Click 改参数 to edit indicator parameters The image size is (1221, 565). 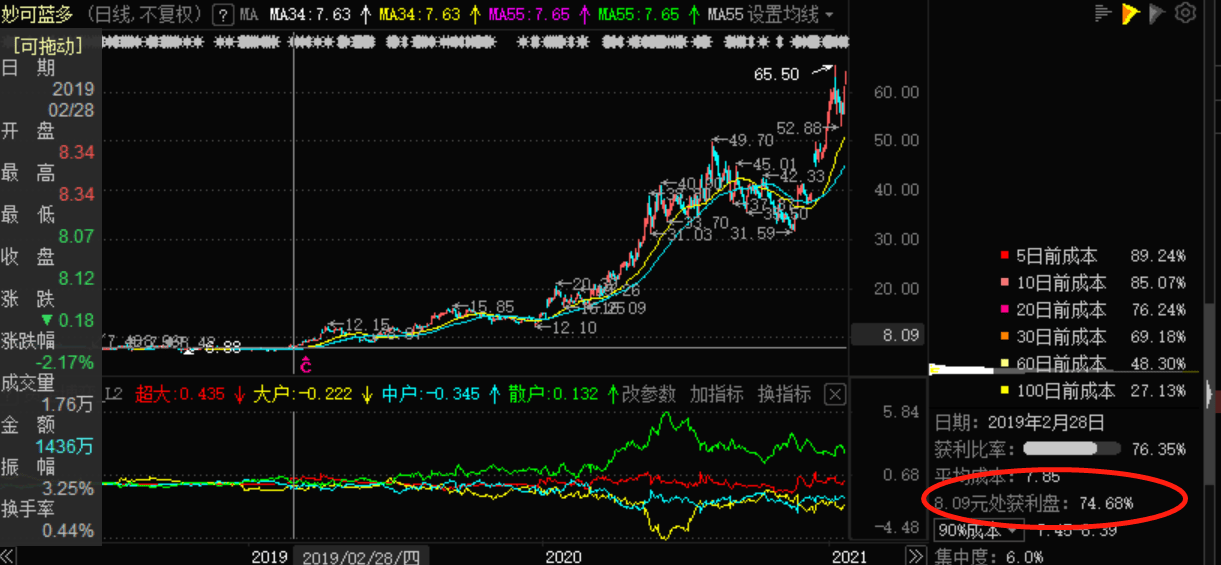[648, 394]
